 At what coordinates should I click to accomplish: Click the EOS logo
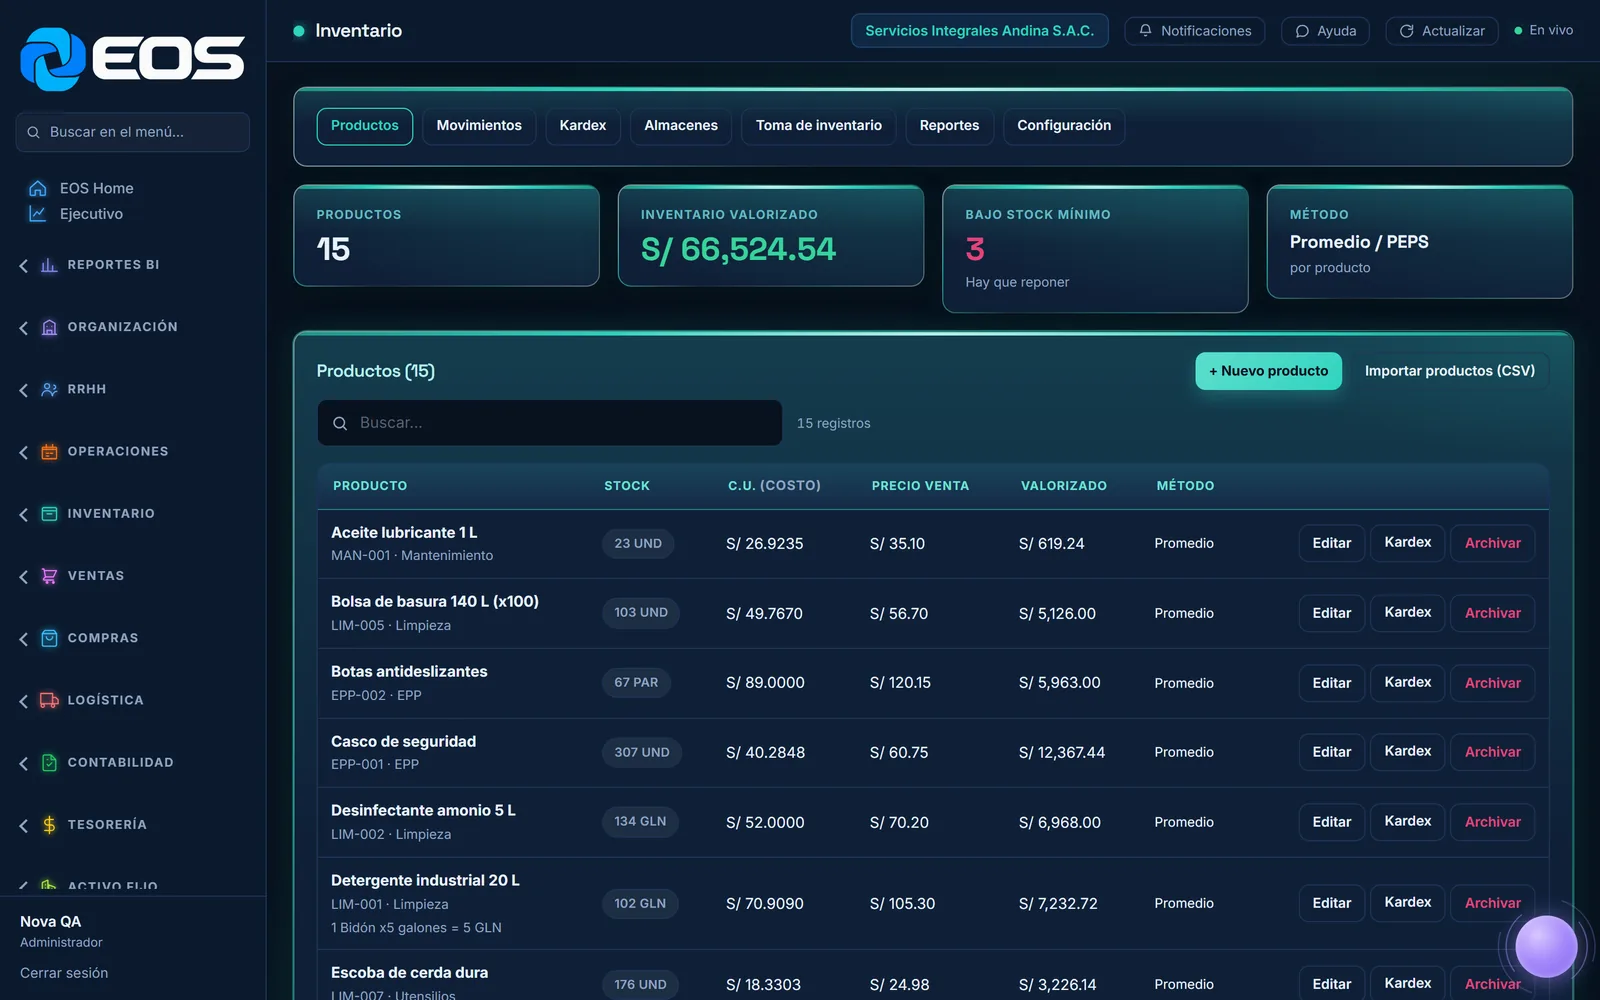tap(132, 59)
